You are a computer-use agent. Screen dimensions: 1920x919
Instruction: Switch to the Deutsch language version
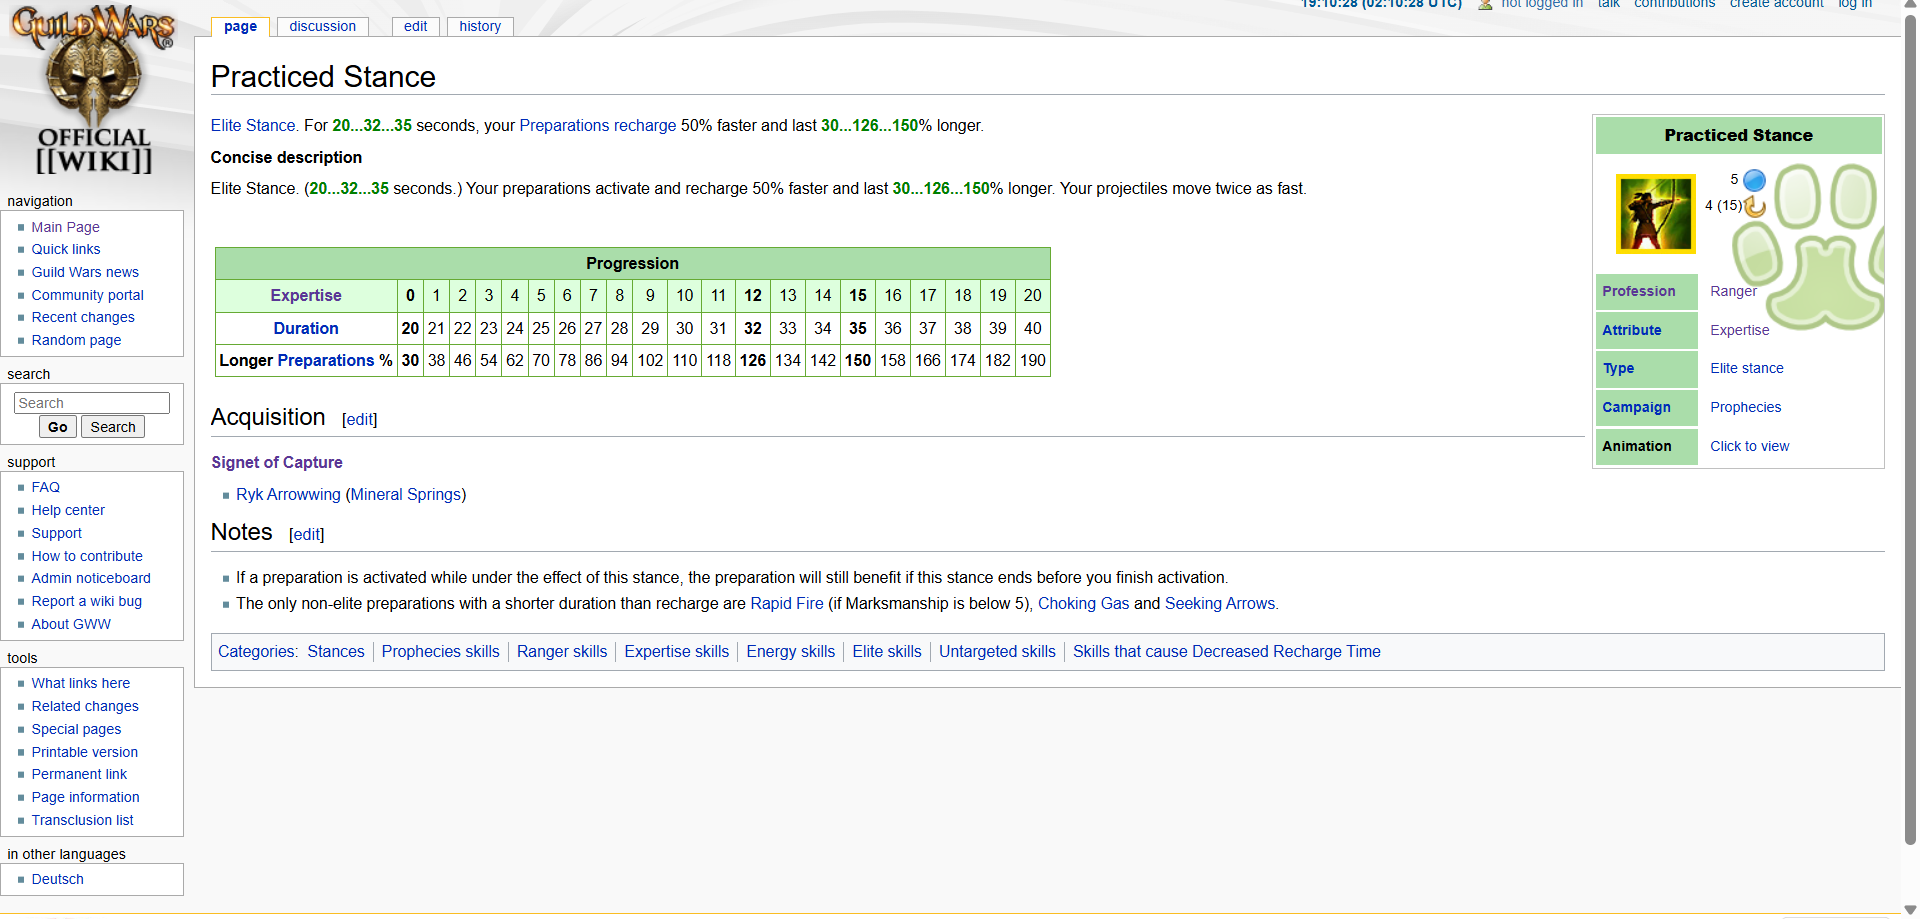[58, 879]
